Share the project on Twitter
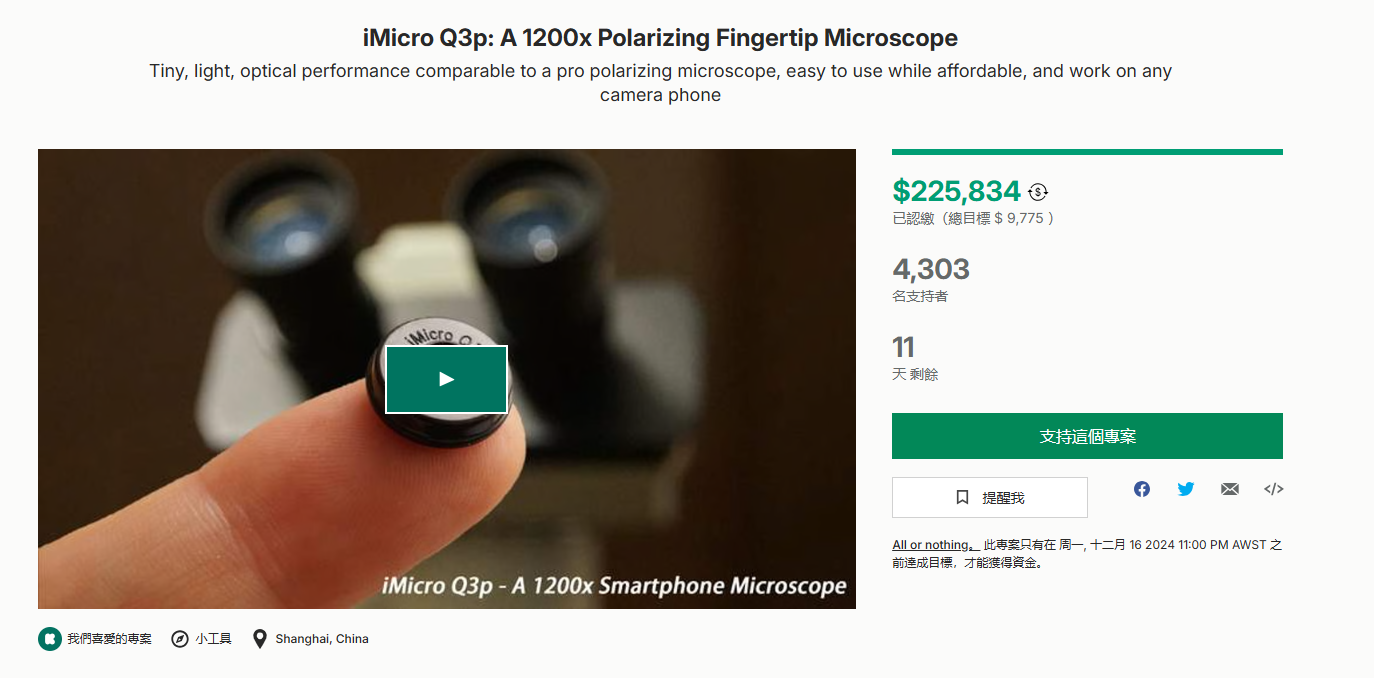Viewport: 1374px width, 678px height. [x=1186, y=489]
